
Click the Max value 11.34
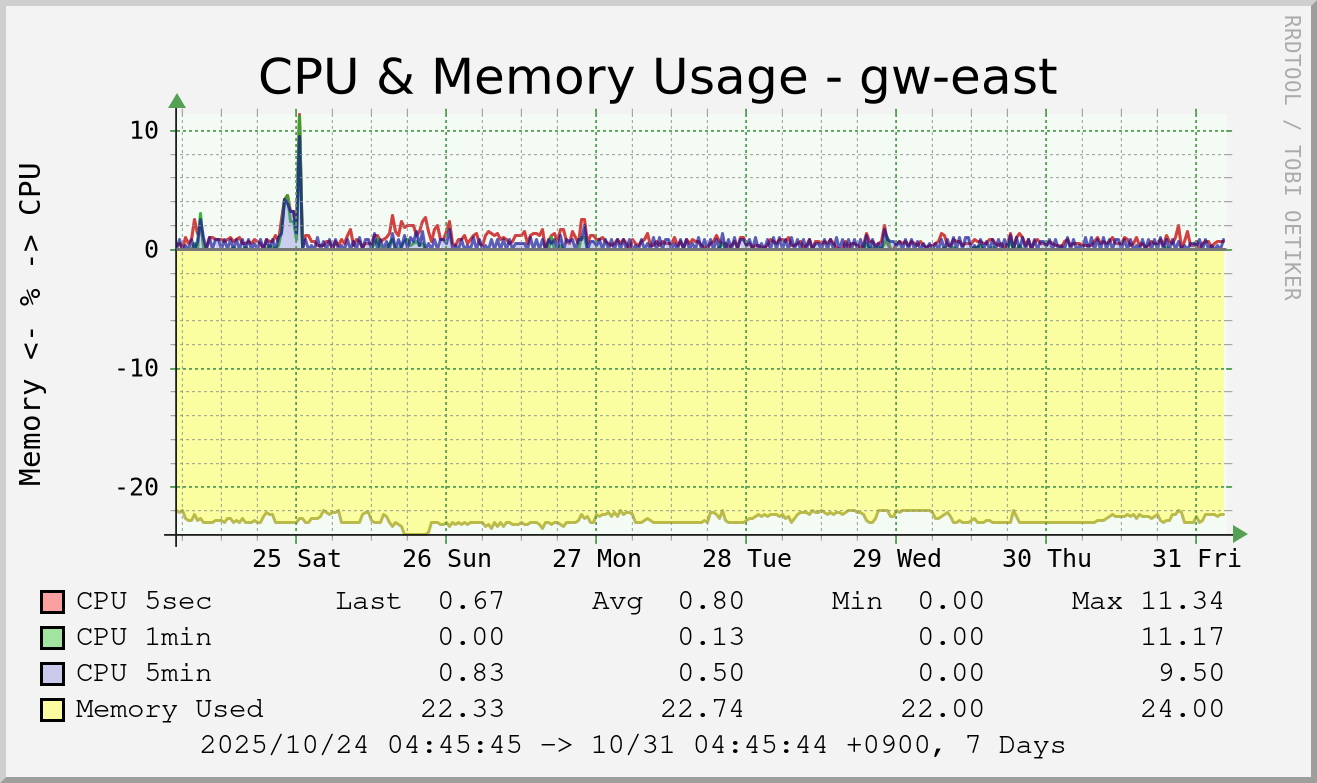click(x=1181, y=602)
